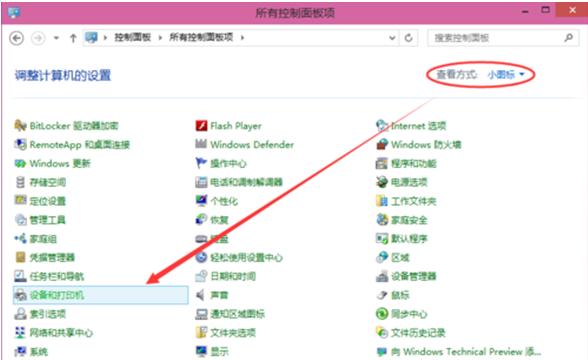Screen dimensions: 588x360
Task: Open the 同步中心 sync icon
Action: [382, 314]
